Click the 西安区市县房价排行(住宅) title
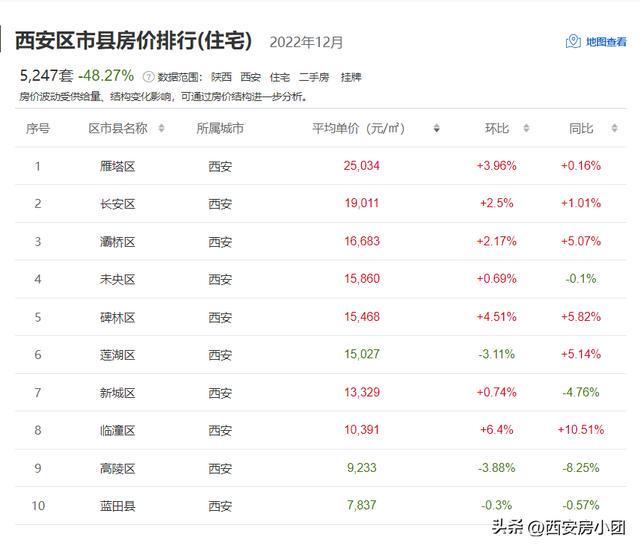 click(133, 40)
